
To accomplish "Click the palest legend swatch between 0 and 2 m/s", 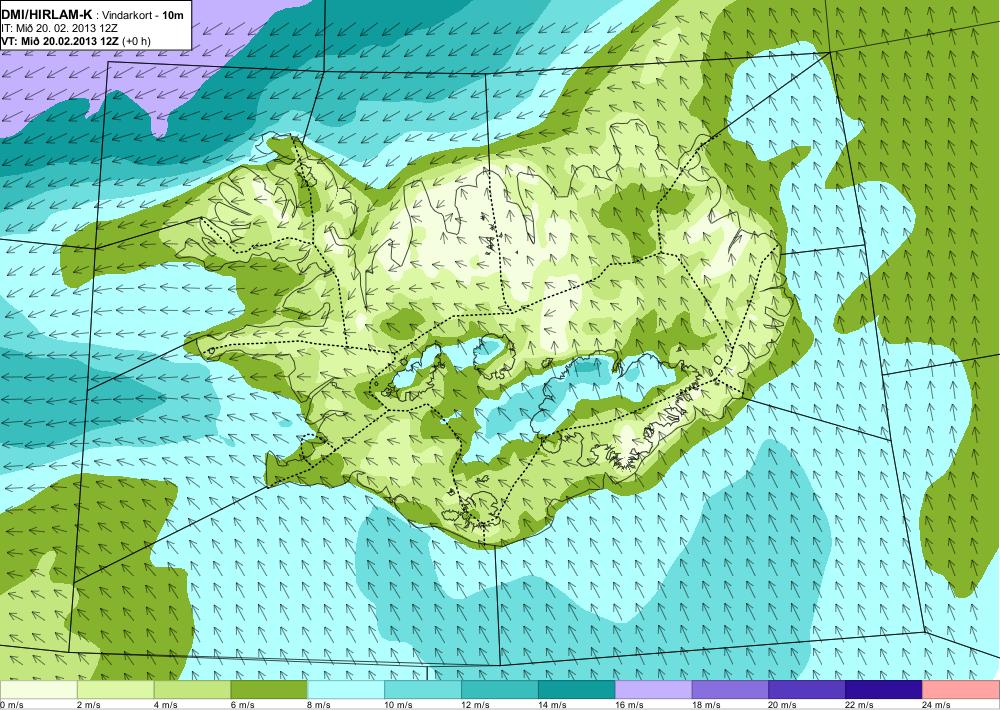I will tap(39, 690).
